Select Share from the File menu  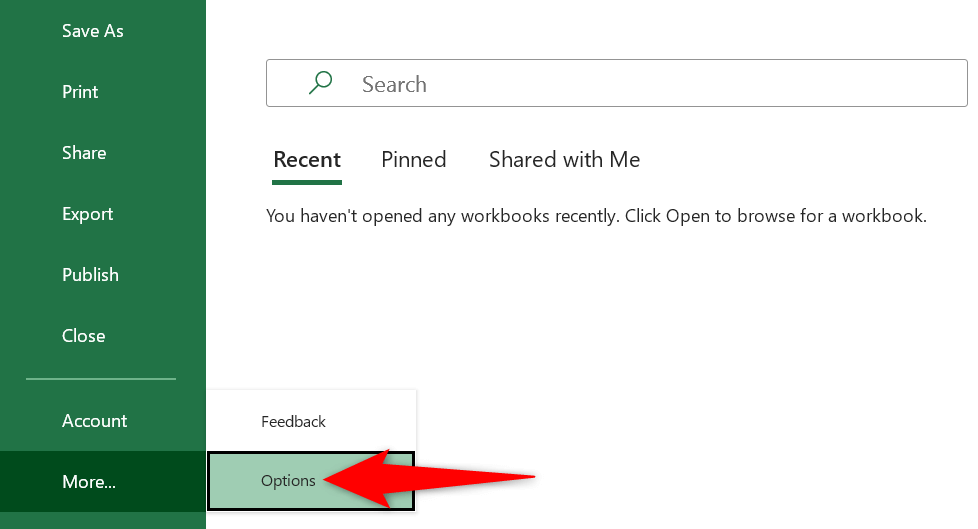point(84,153)
